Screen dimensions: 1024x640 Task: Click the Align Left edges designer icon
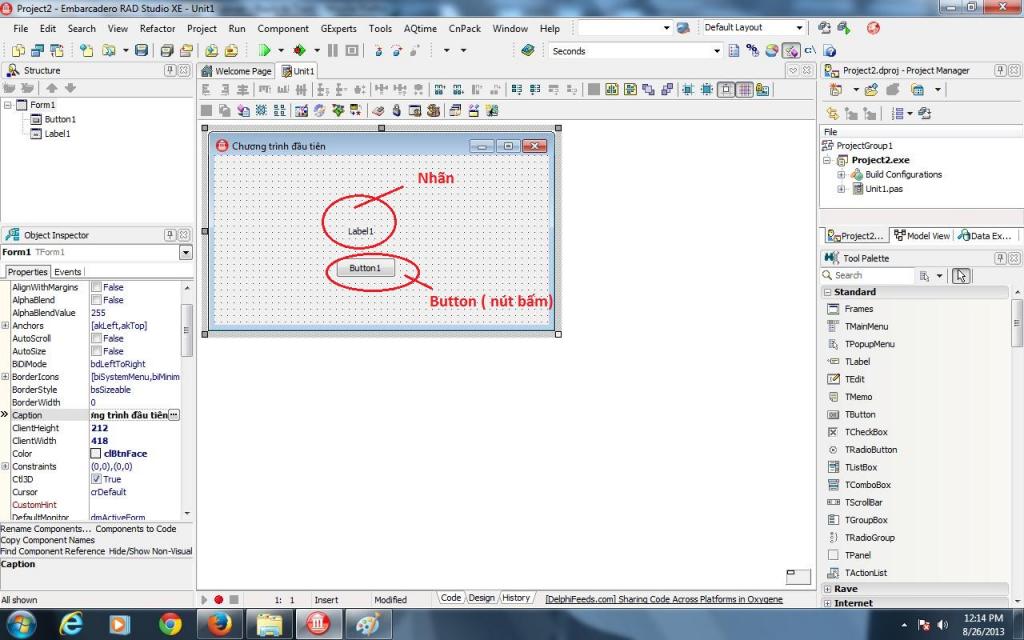point(206,89)
